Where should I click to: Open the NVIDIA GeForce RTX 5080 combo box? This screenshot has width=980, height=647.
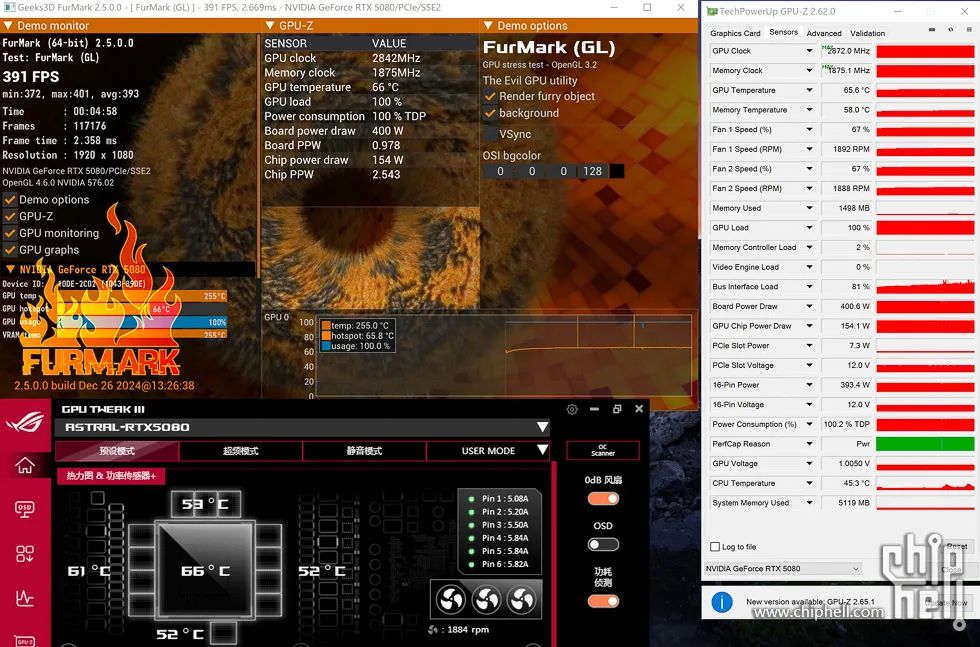point(782,569)
